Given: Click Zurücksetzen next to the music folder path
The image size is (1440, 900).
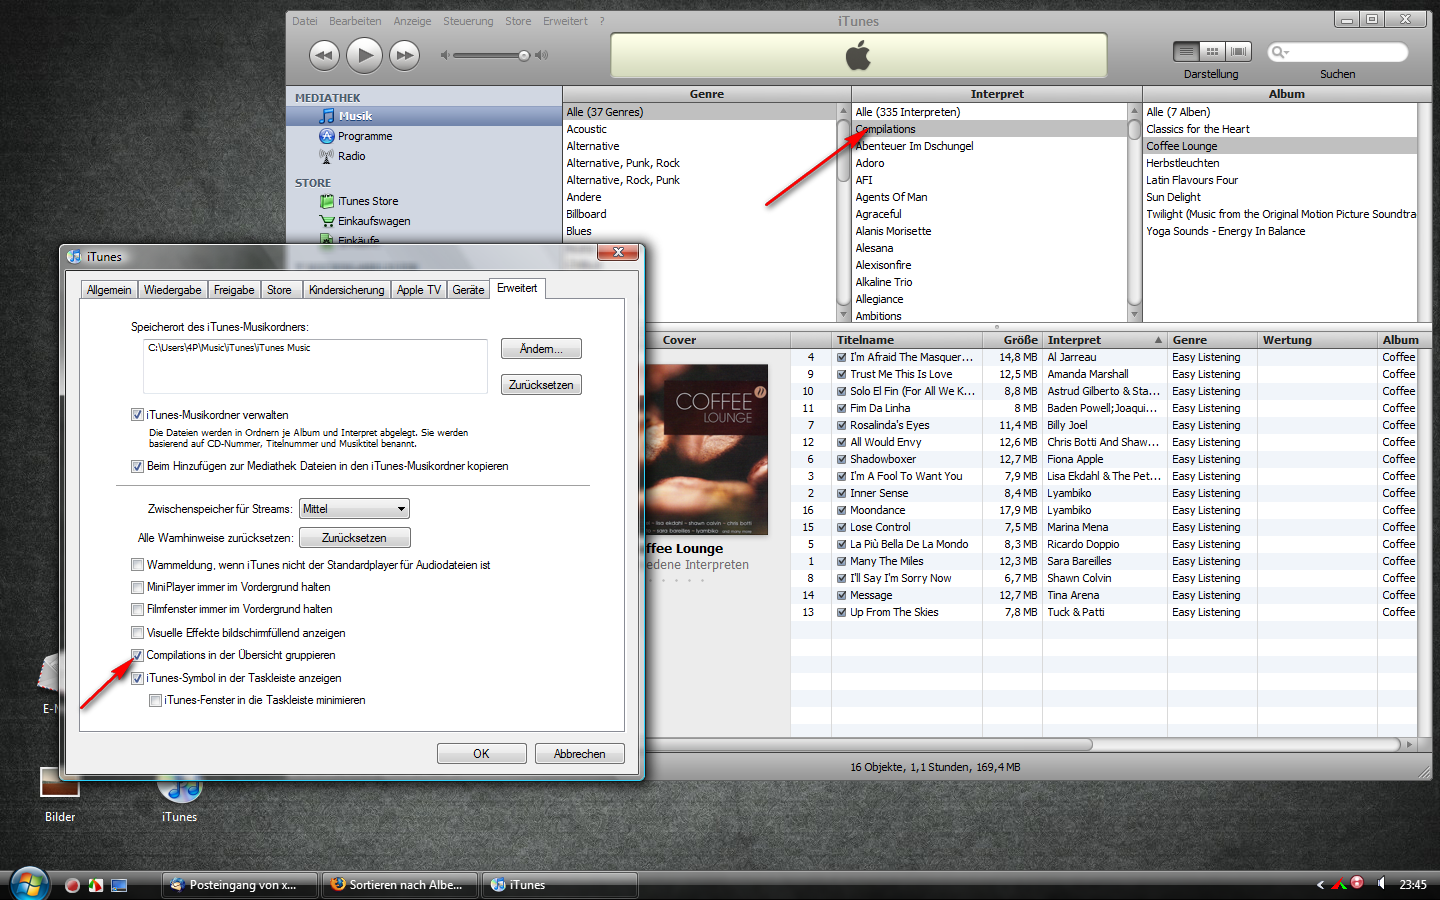Looking at the screenshot, I should click(541, 385).
